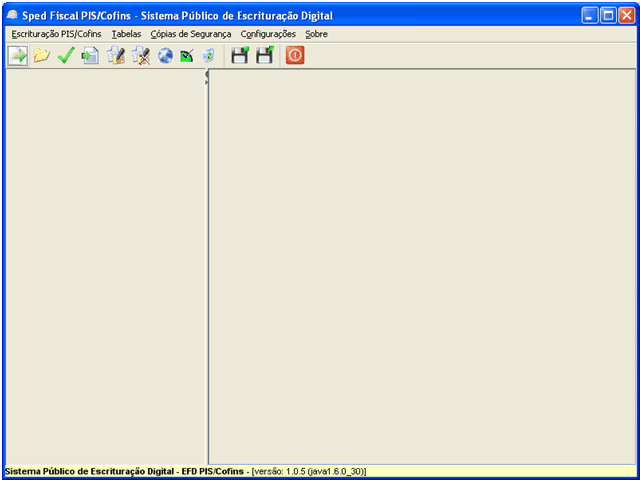Click the import document icon with green arrow
The image size is (640, 480).
point(90,56)
